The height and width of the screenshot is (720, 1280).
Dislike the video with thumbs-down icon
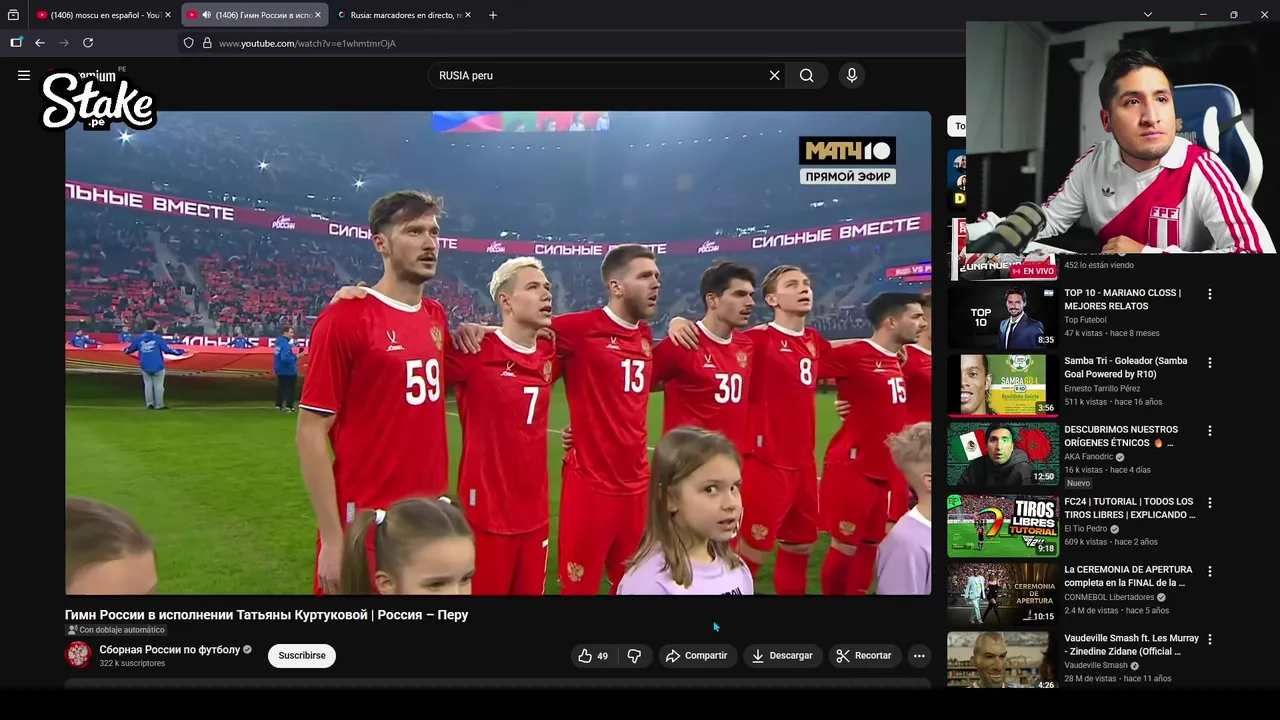[634, 656]
